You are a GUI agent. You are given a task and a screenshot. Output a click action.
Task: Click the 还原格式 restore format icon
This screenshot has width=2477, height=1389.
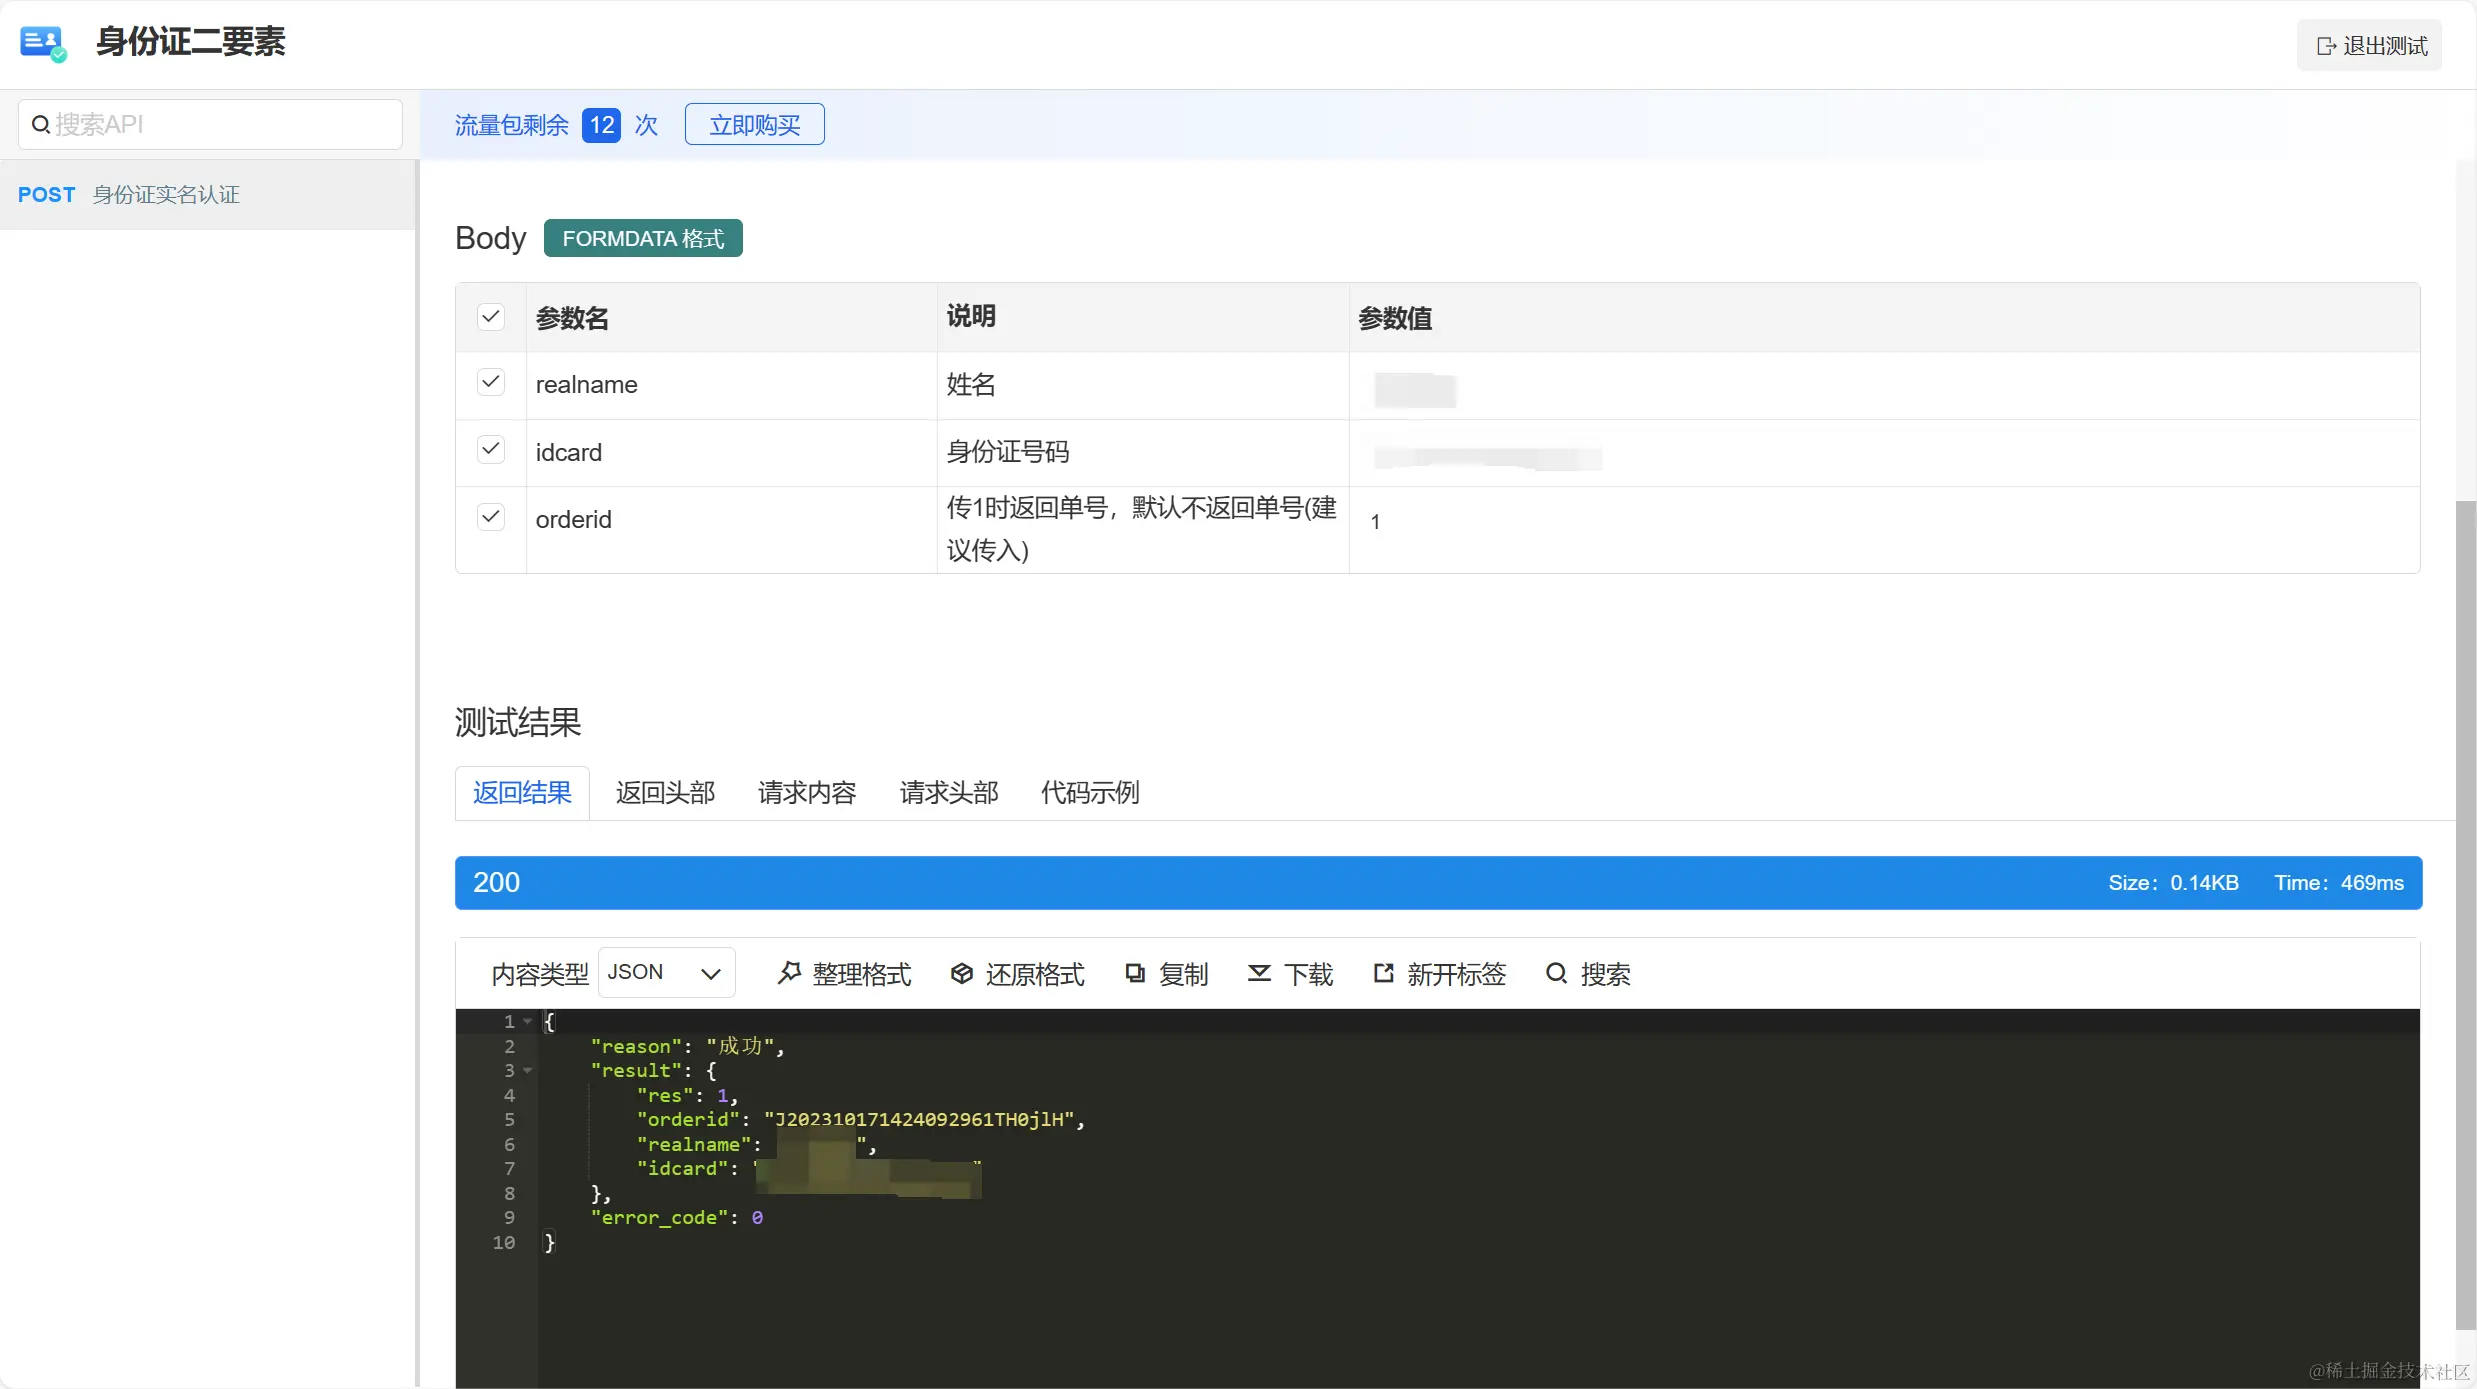[x=961, y=973]
